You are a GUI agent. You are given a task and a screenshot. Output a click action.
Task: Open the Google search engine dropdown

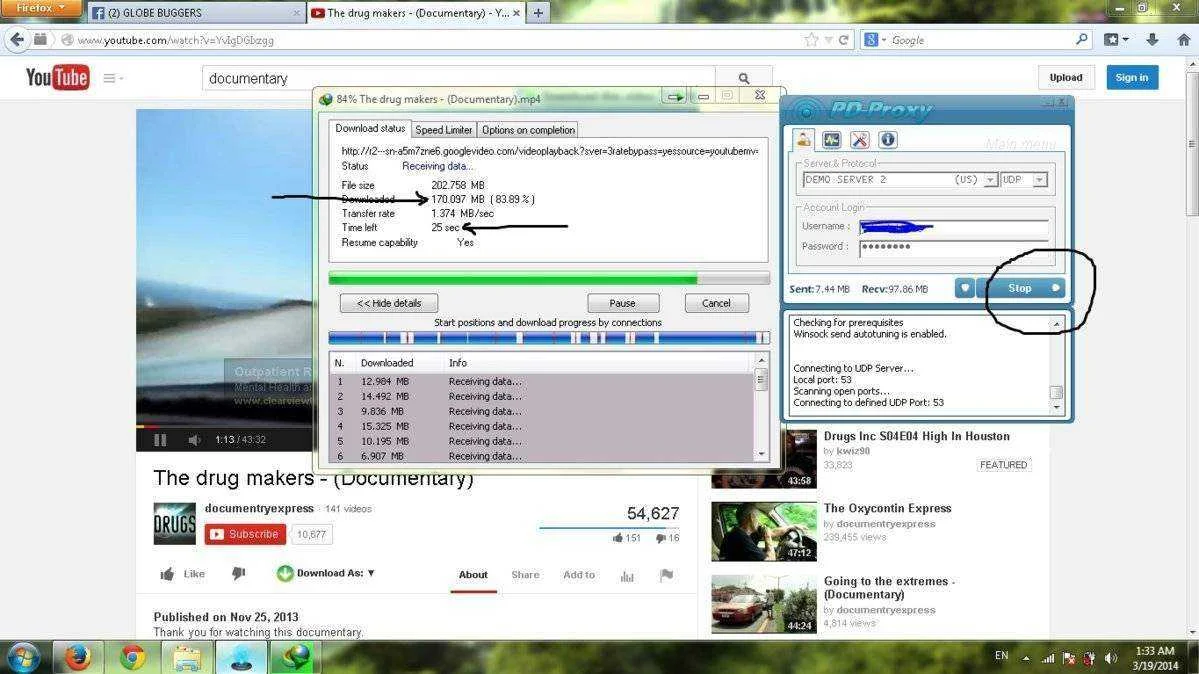click(x=874, y=40)
